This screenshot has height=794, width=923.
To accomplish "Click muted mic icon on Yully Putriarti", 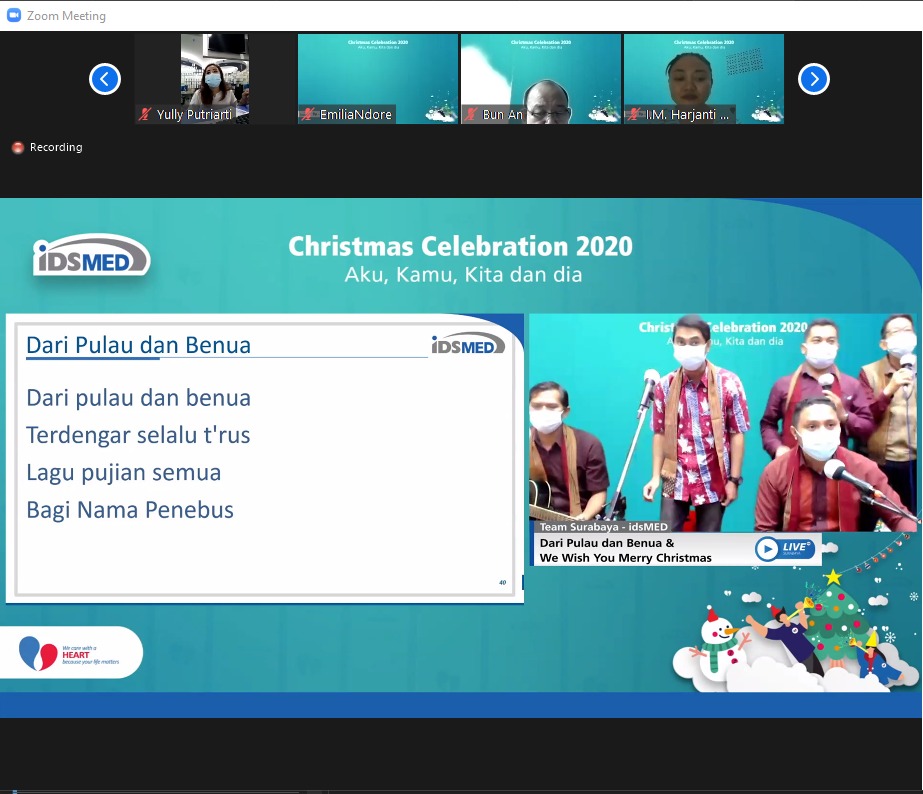I will pyautogui.click(x=145, y=115).
